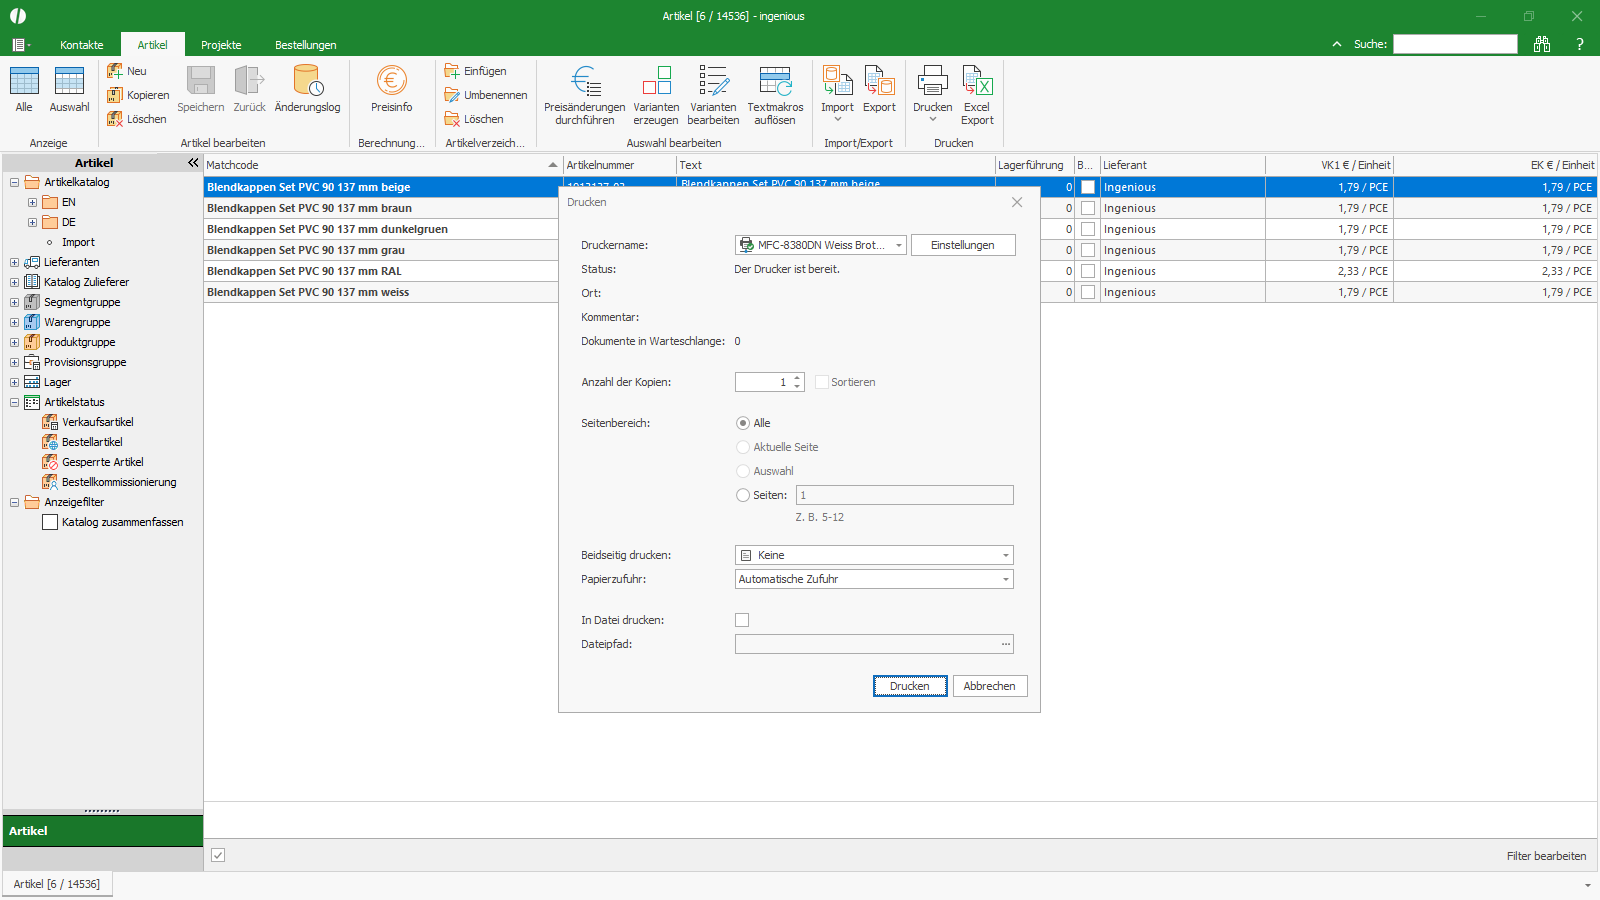
Task: Select the Seiten radio button
Action: click(x=743, y=495)
